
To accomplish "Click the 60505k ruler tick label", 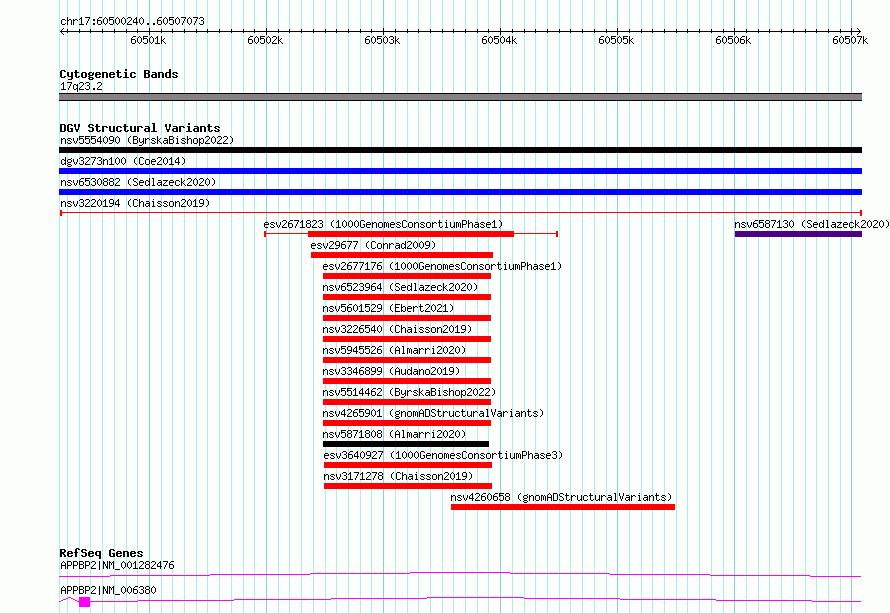I will [x=616, y=40].
